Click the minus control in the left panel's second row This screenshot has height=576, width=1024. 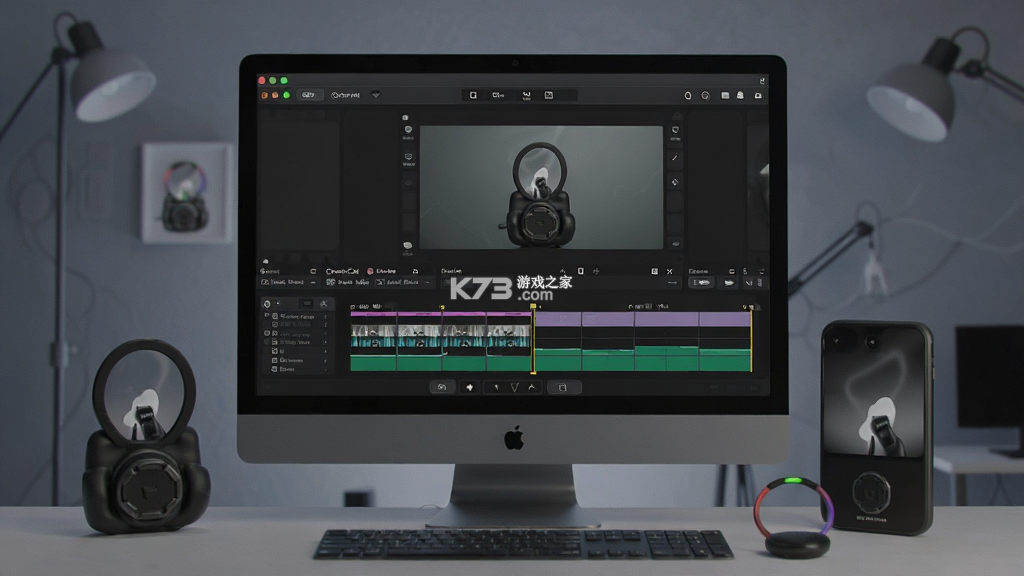click(x=313, y=282)
